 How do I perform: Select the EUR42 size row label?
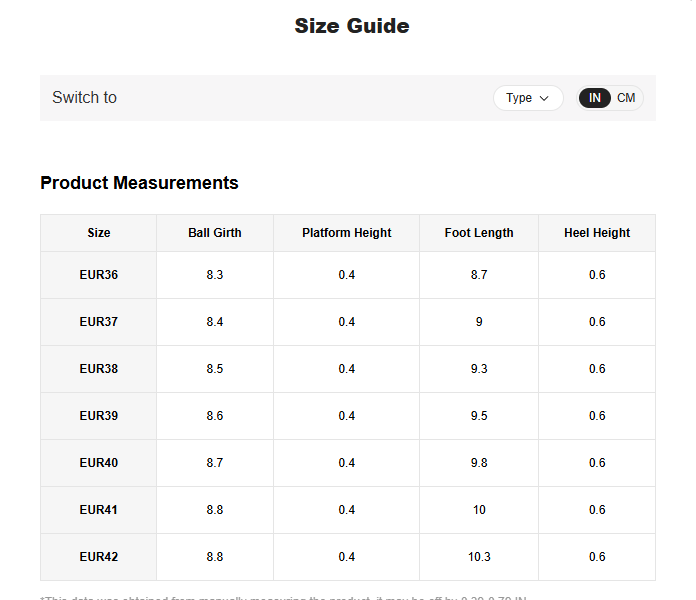[98, 557]
